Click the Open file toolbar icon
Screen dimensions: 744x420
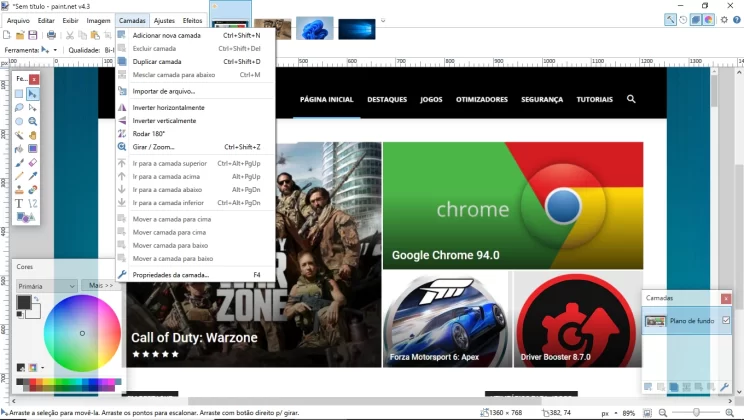pos(20,35)
